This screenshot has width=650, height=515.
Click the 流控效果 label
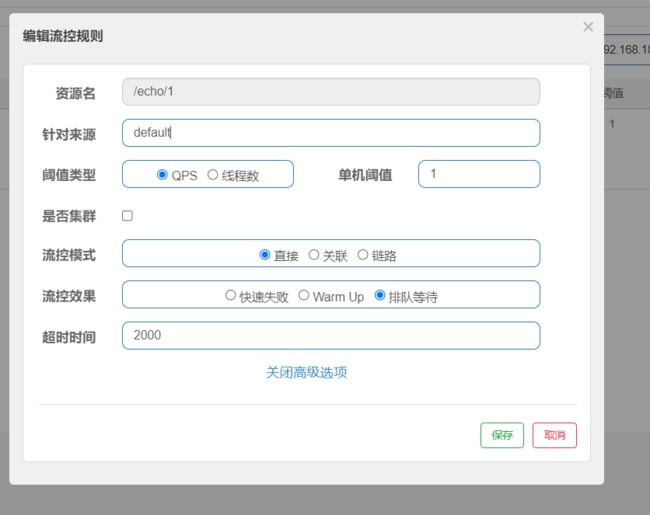69,296
